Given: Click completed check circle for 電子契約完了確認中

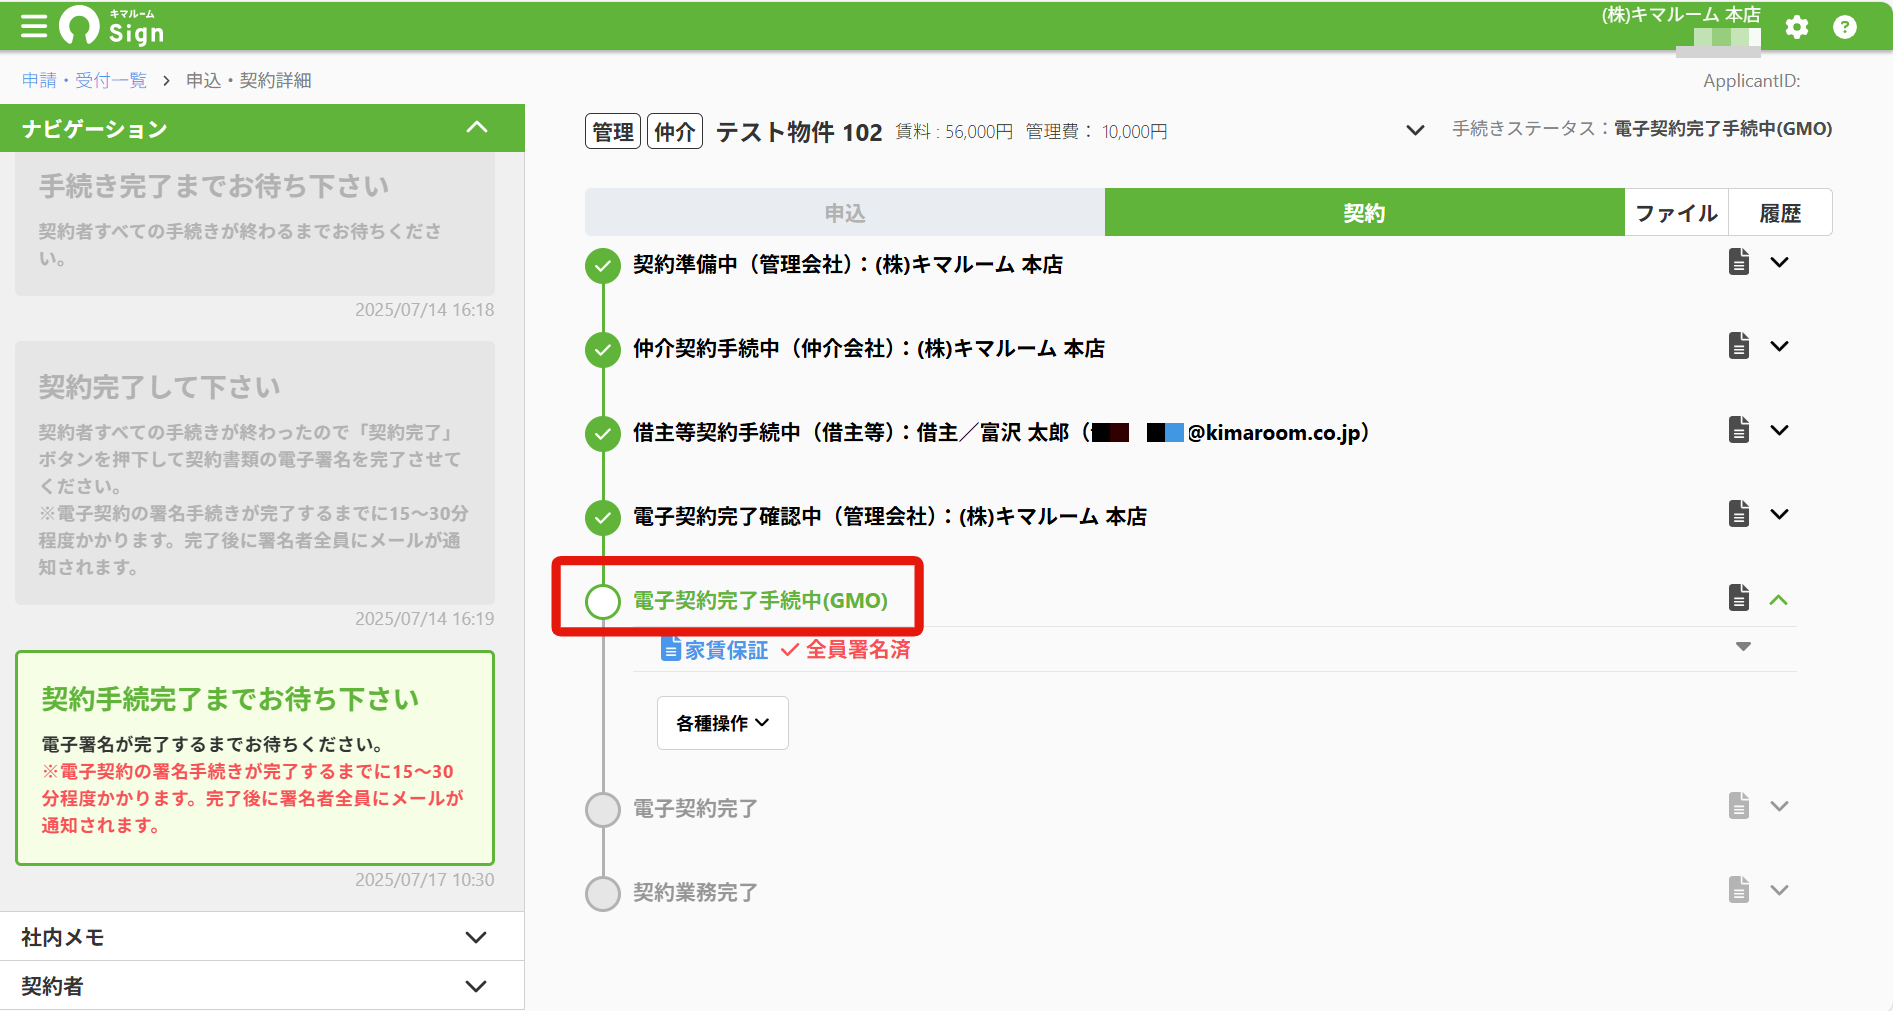Looking at the screenshot, I should (602, 518).
